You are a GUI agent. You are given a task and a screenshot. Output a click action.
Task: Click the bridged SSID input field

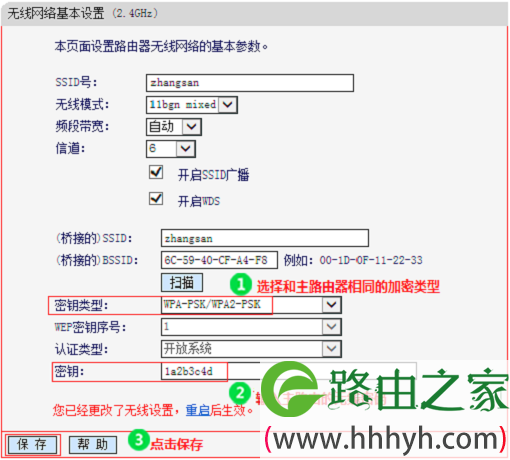[265, 238]
